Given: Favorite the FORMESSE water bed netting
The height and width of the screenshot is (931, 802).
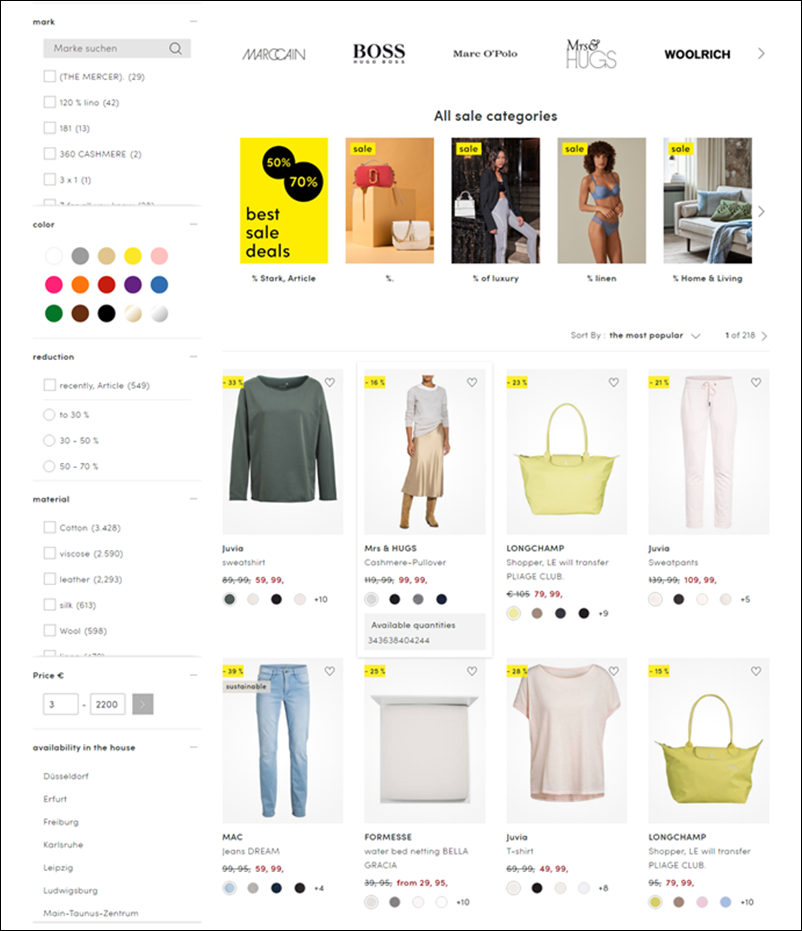Looking at the screenshot, I should click(472, 671).
